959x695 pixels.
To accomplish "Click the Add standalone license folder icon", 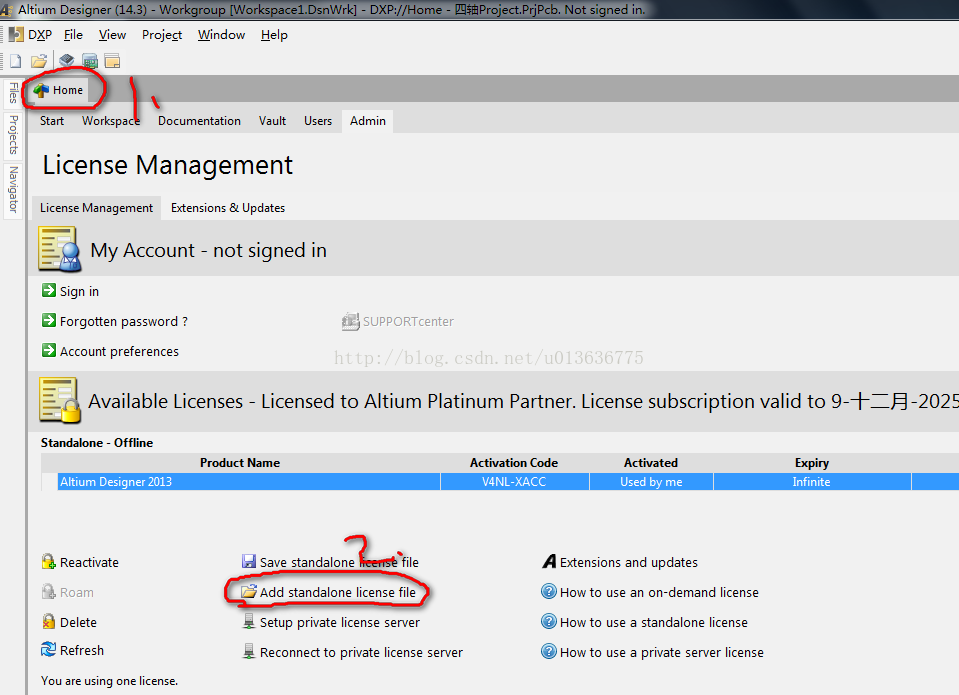I will coord(249,592).
